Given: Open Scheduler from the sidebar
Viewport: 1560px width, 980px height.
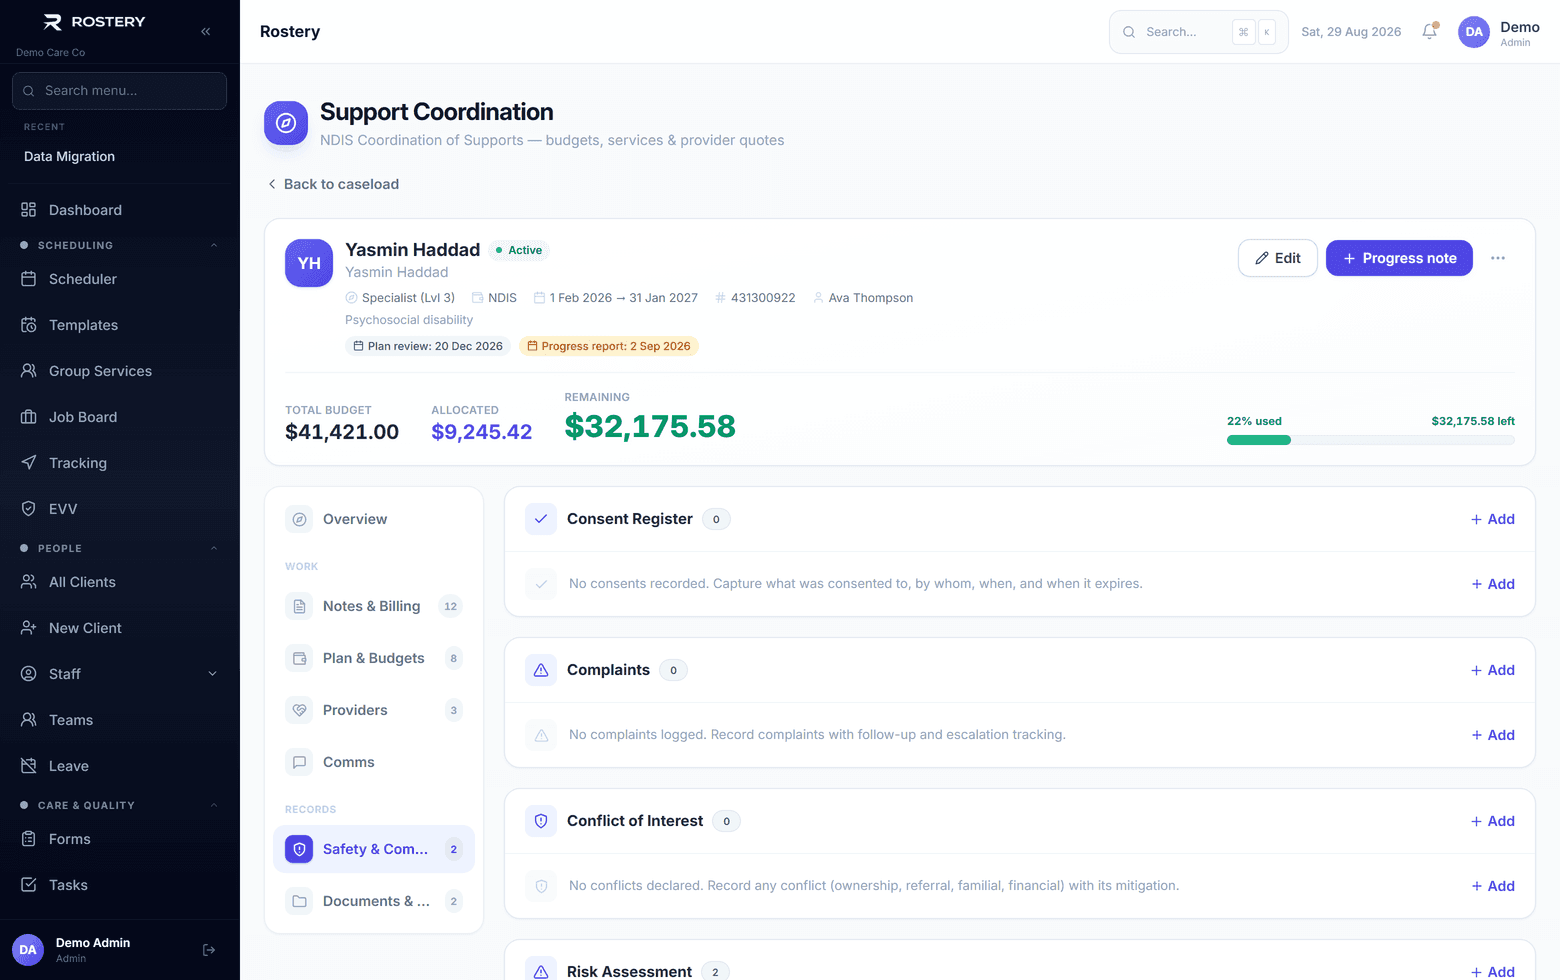Looking at the screenshot, I should [120, 279].
